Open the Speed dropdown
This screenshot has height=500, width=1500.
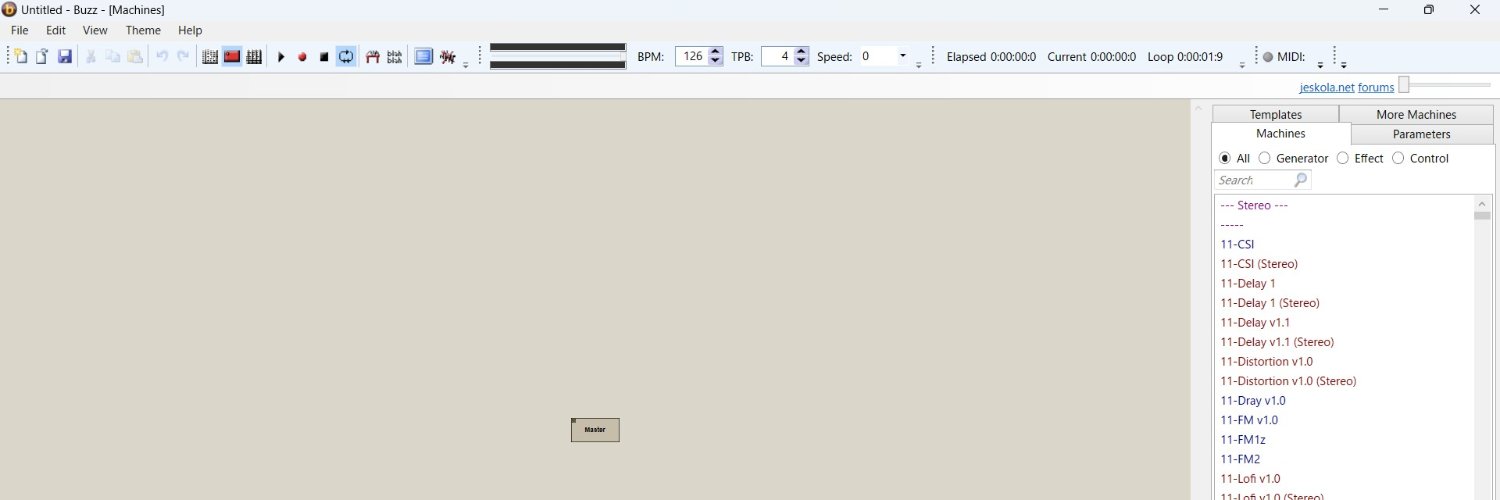[x=903, y=57]
